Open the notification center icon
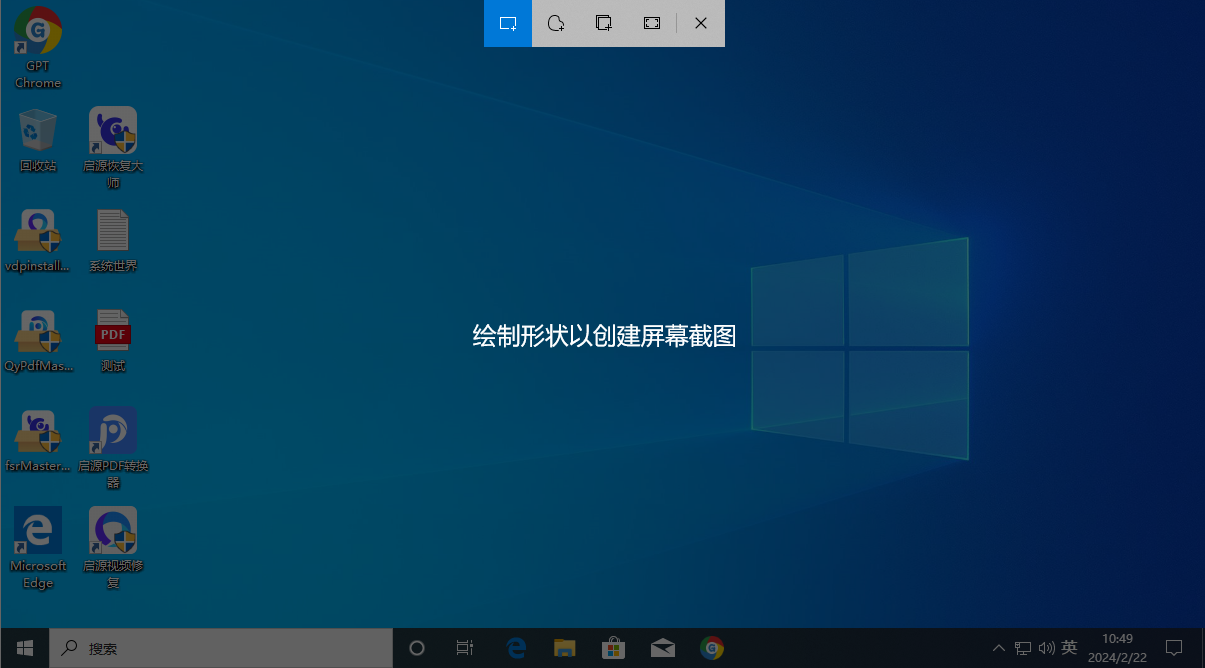Viewport: 1205px width, 668px height. point(1174,648)
